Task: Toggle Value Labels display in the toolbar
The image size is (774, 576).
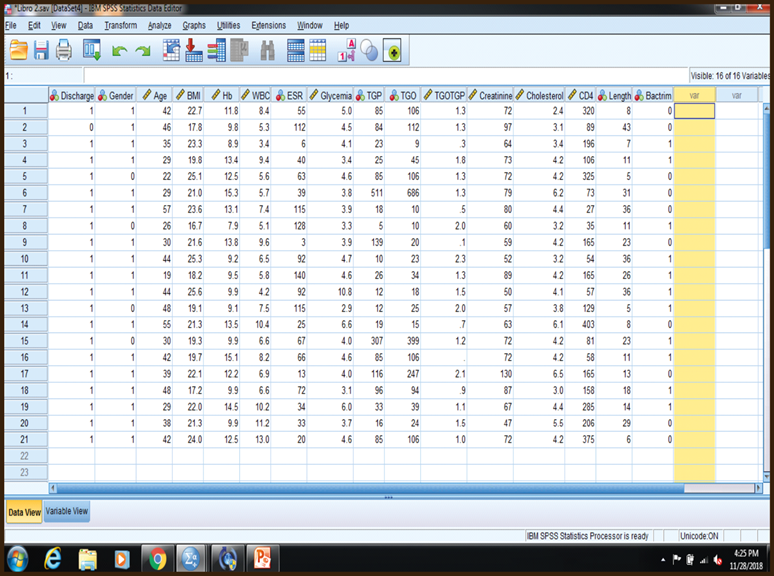Action: pos(349,50)
